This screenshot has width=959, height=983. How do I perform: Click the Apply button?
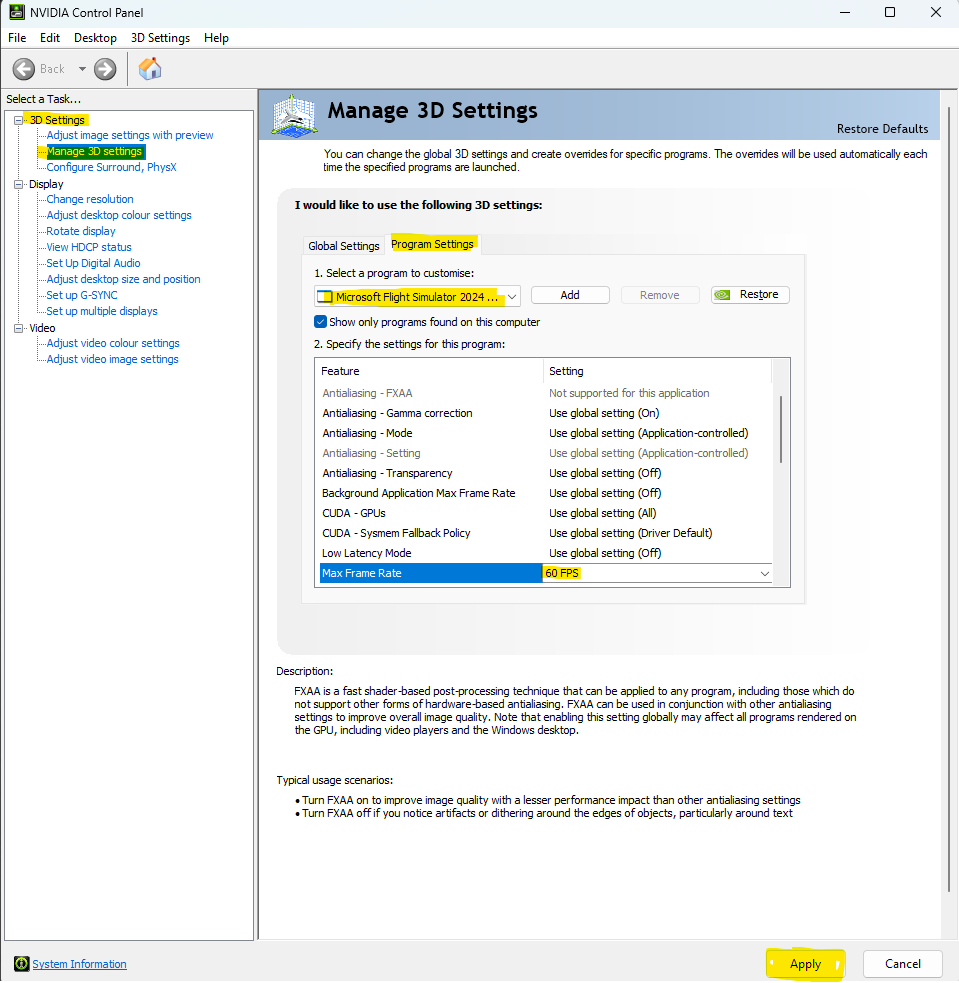pos(805,964)
